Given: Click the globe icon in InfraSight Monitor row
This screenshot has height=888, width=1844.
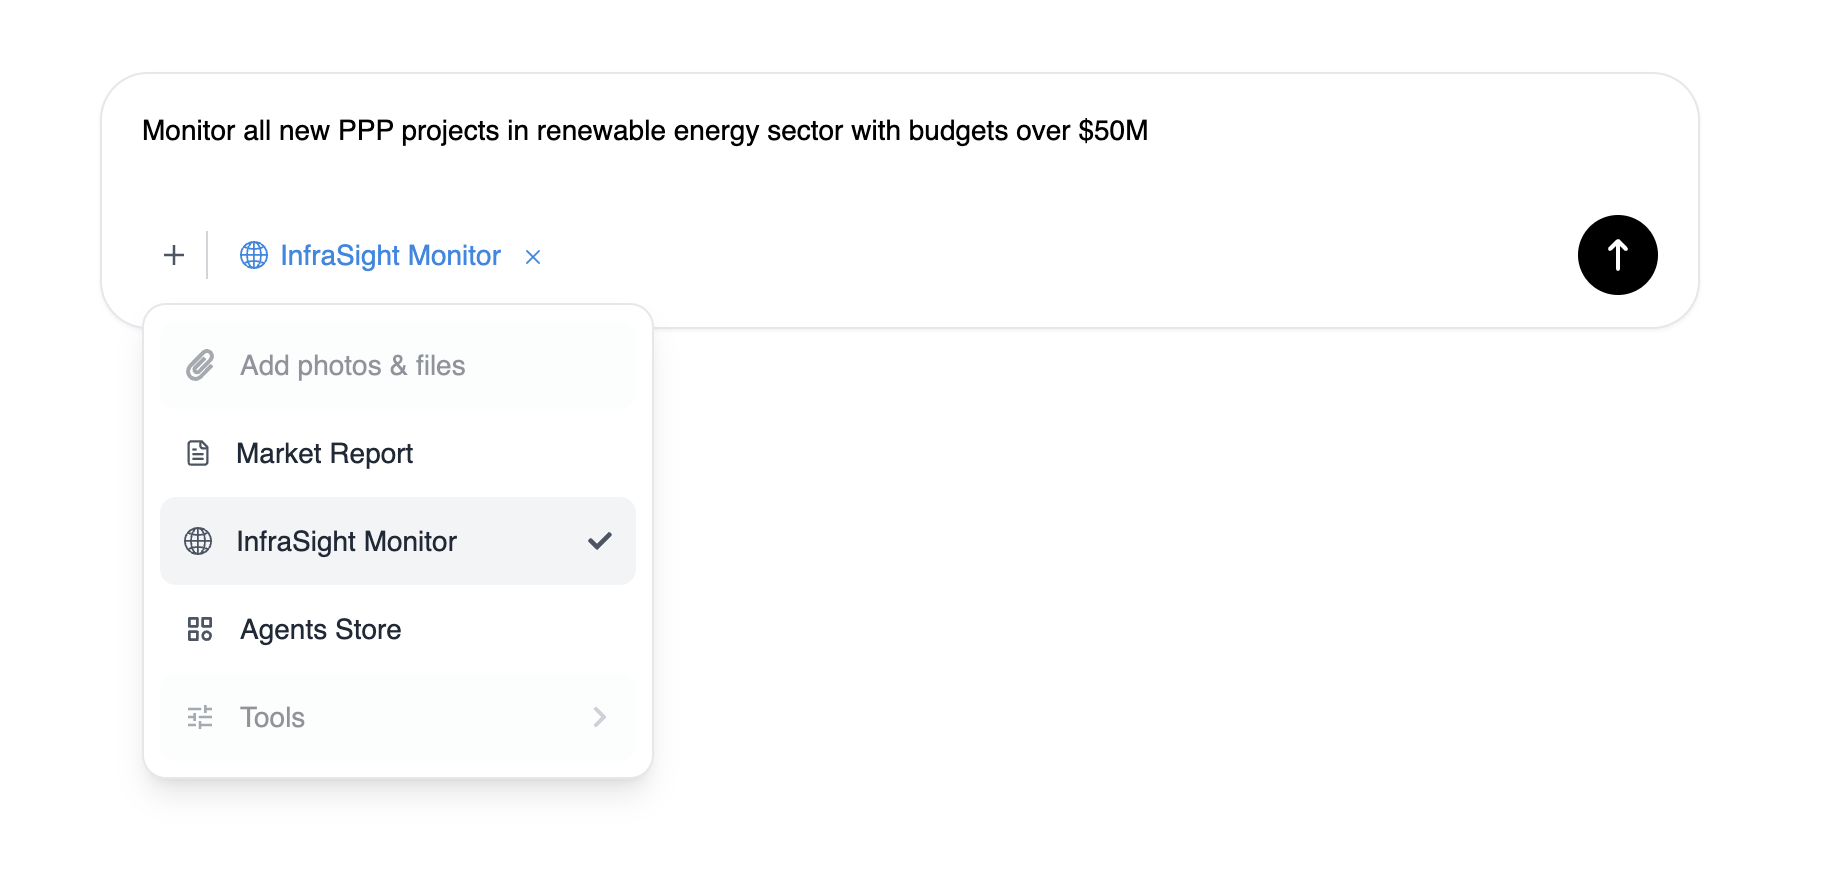Looking at the screenshot, I should tap(198, 541).
